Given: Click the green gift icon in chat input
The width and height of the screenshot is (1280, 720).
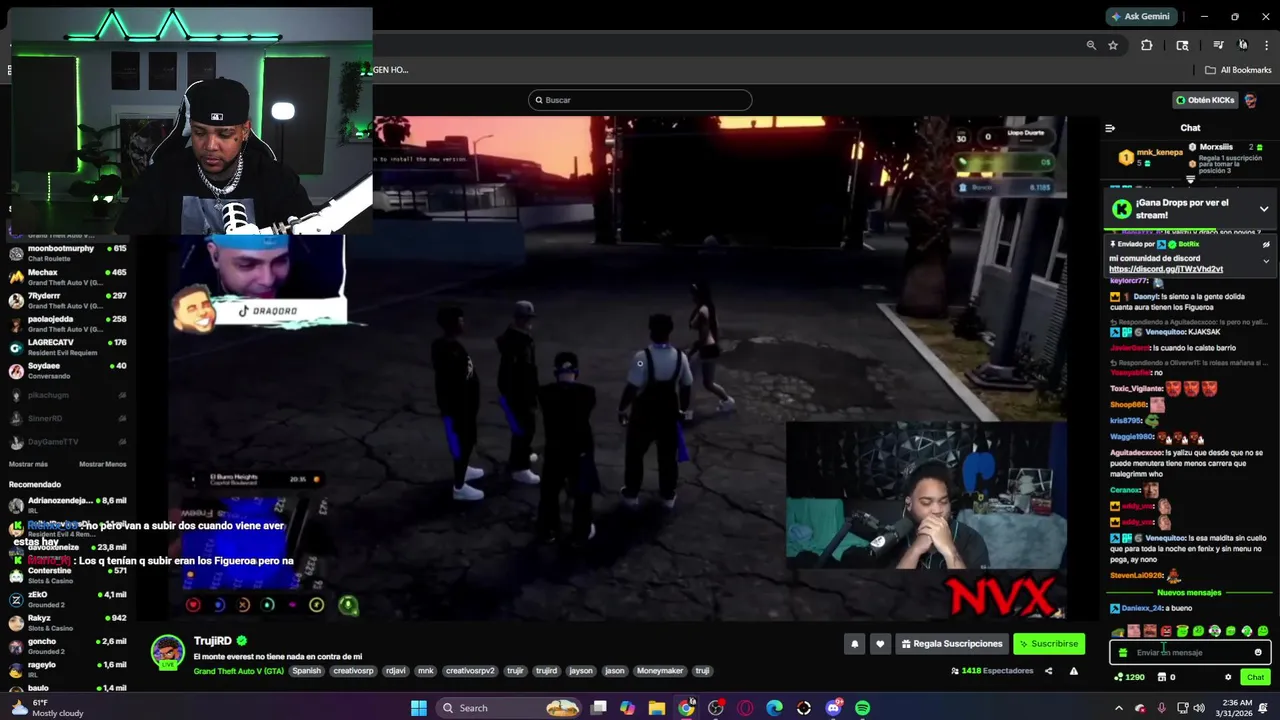Looking at the screenshot, I should [1123, 653].
